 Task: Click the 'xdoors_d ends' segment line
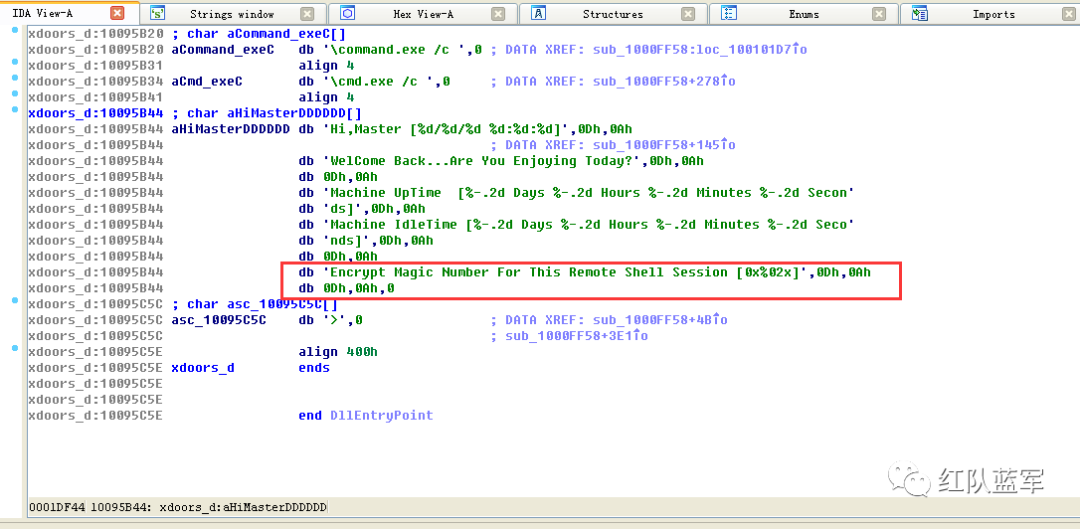250,367
